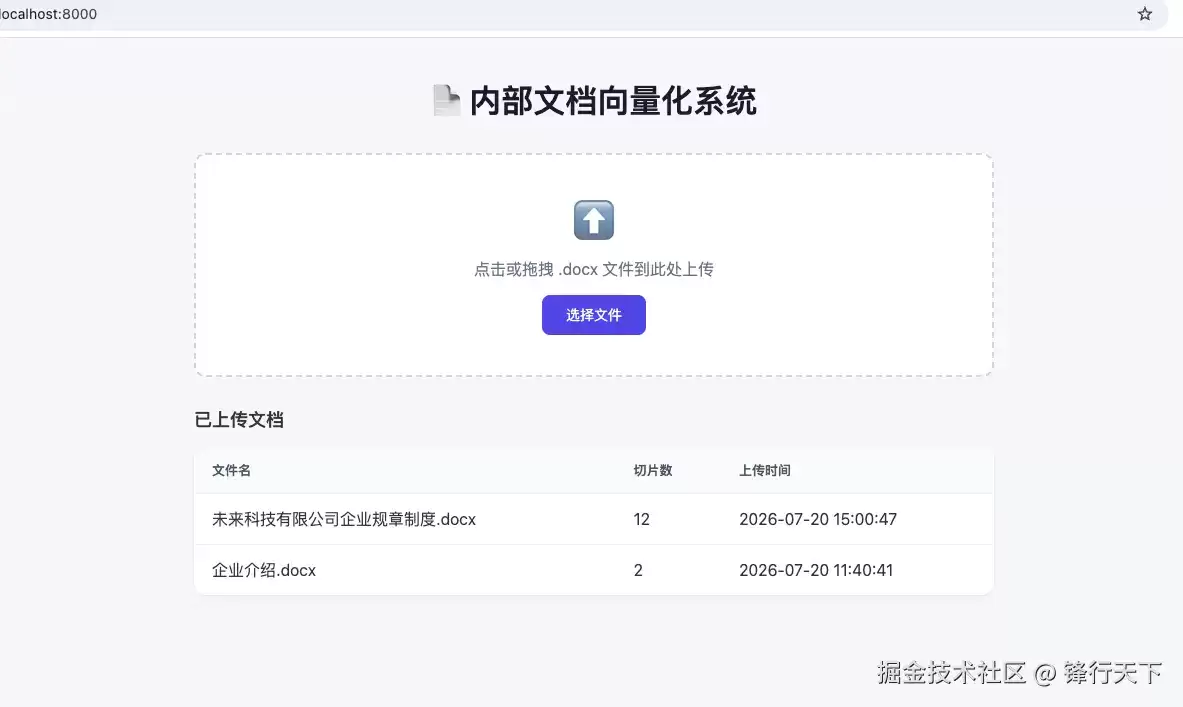
Task: Click the 选择文件 button
Action: (x=594, y=315)
